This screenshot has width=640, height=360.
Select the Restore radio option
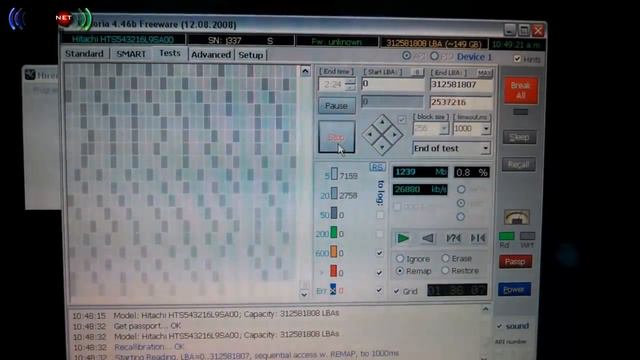click(445, 270)
